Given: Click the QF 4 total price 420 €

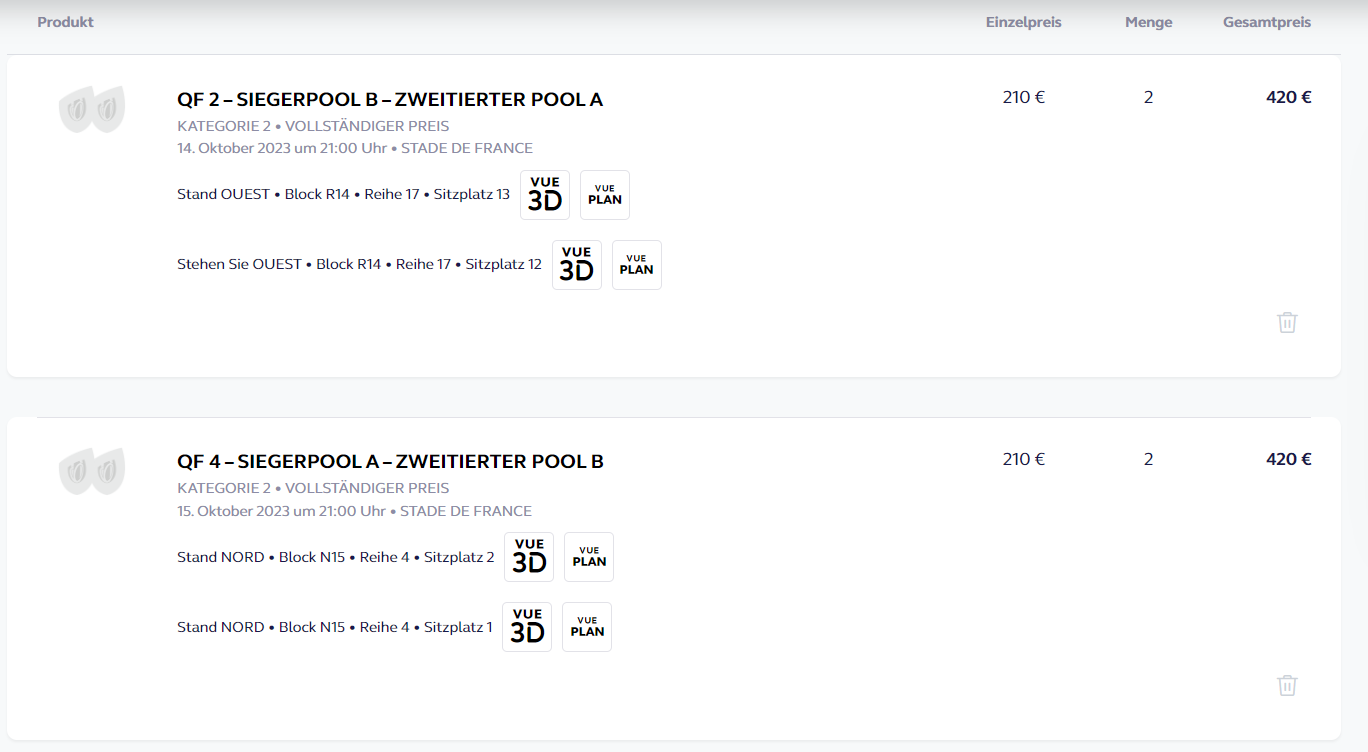Looking at the screenshot, I should (1288, 459).
